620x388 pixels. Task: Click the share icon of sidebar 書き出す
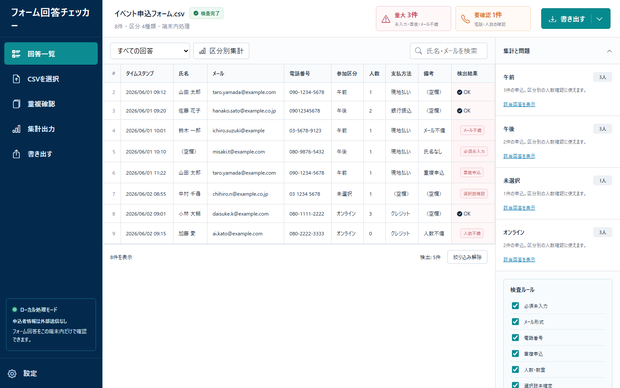tap(16, 154)
